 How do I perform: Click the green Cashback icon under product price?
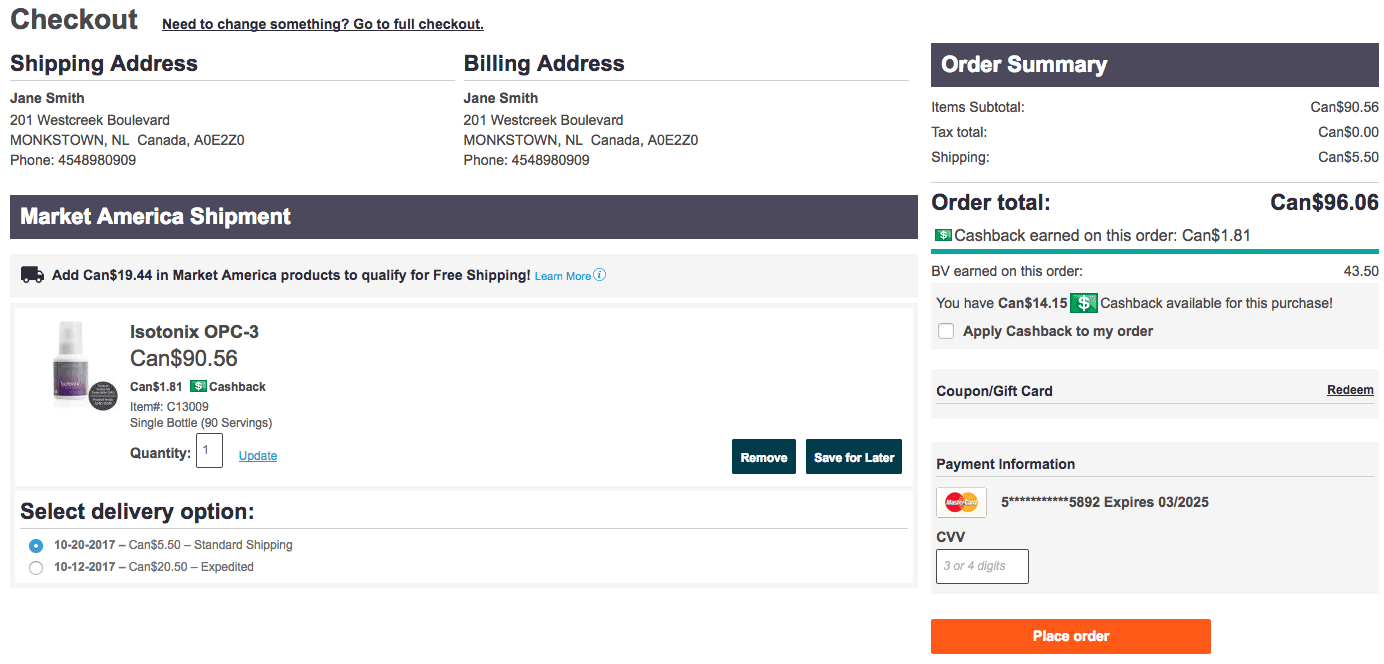pos(198,386)
